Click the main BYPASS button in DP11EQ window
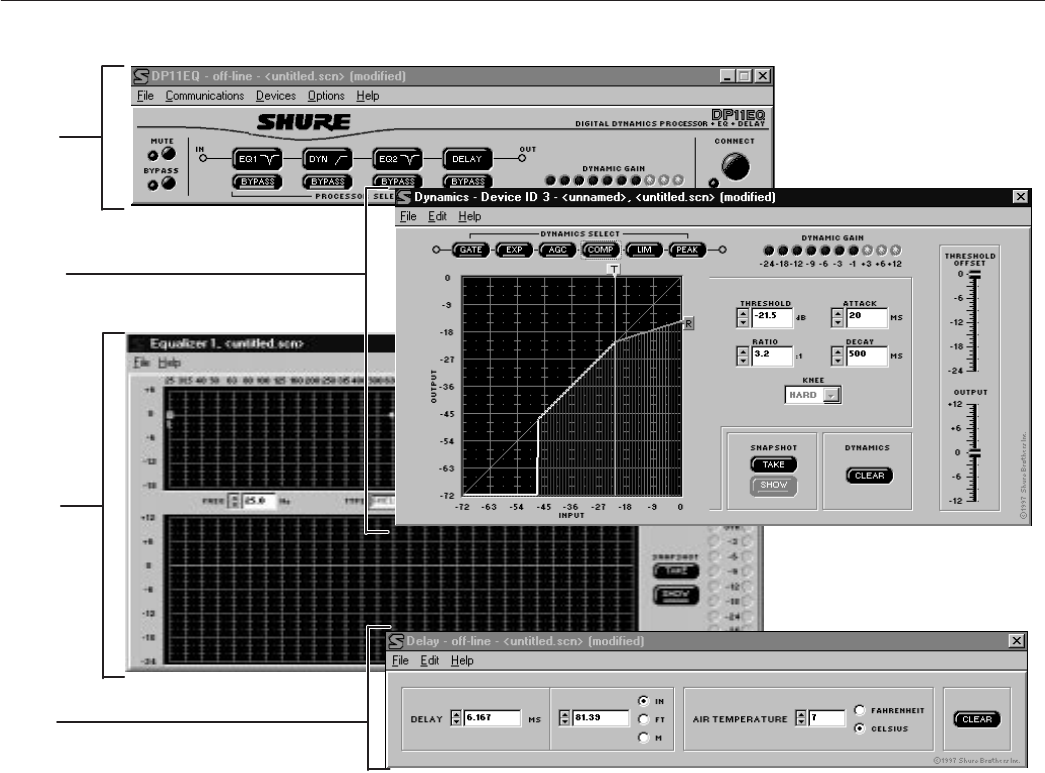1045x773 pixels. pyautogui.click(x=168, y=183)
